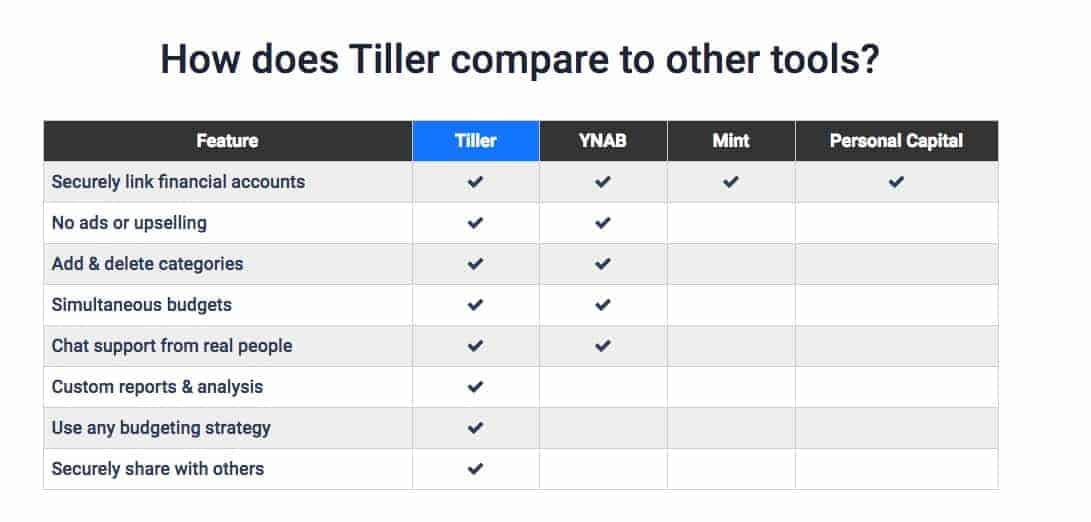
Task: Click the 'Custom reports & analysis' row label
Action: pyautogui.click(x=157, y=387)
